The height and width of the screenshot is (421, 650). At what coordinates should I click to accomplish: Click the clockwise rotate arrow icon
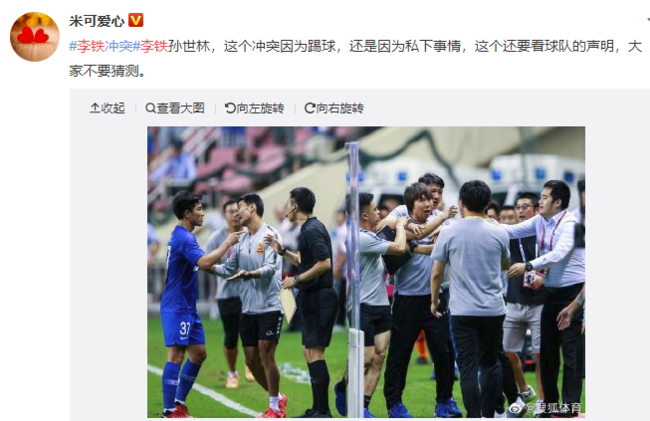click(x=310, y=108)
